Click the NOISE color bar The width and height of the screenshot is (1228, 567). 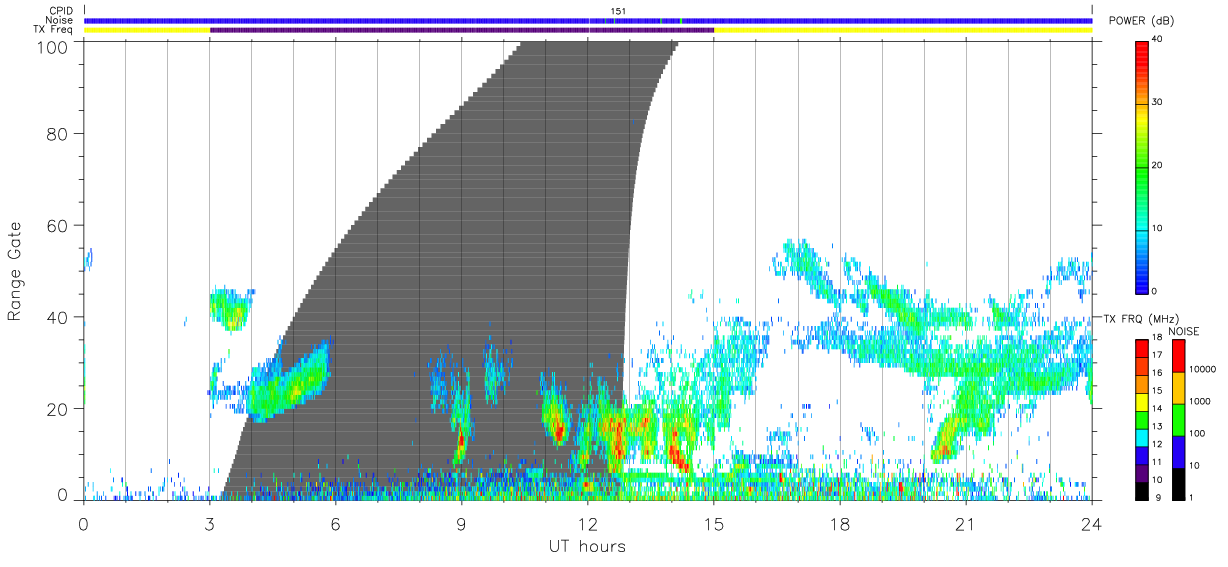[x=1178, y=419]
